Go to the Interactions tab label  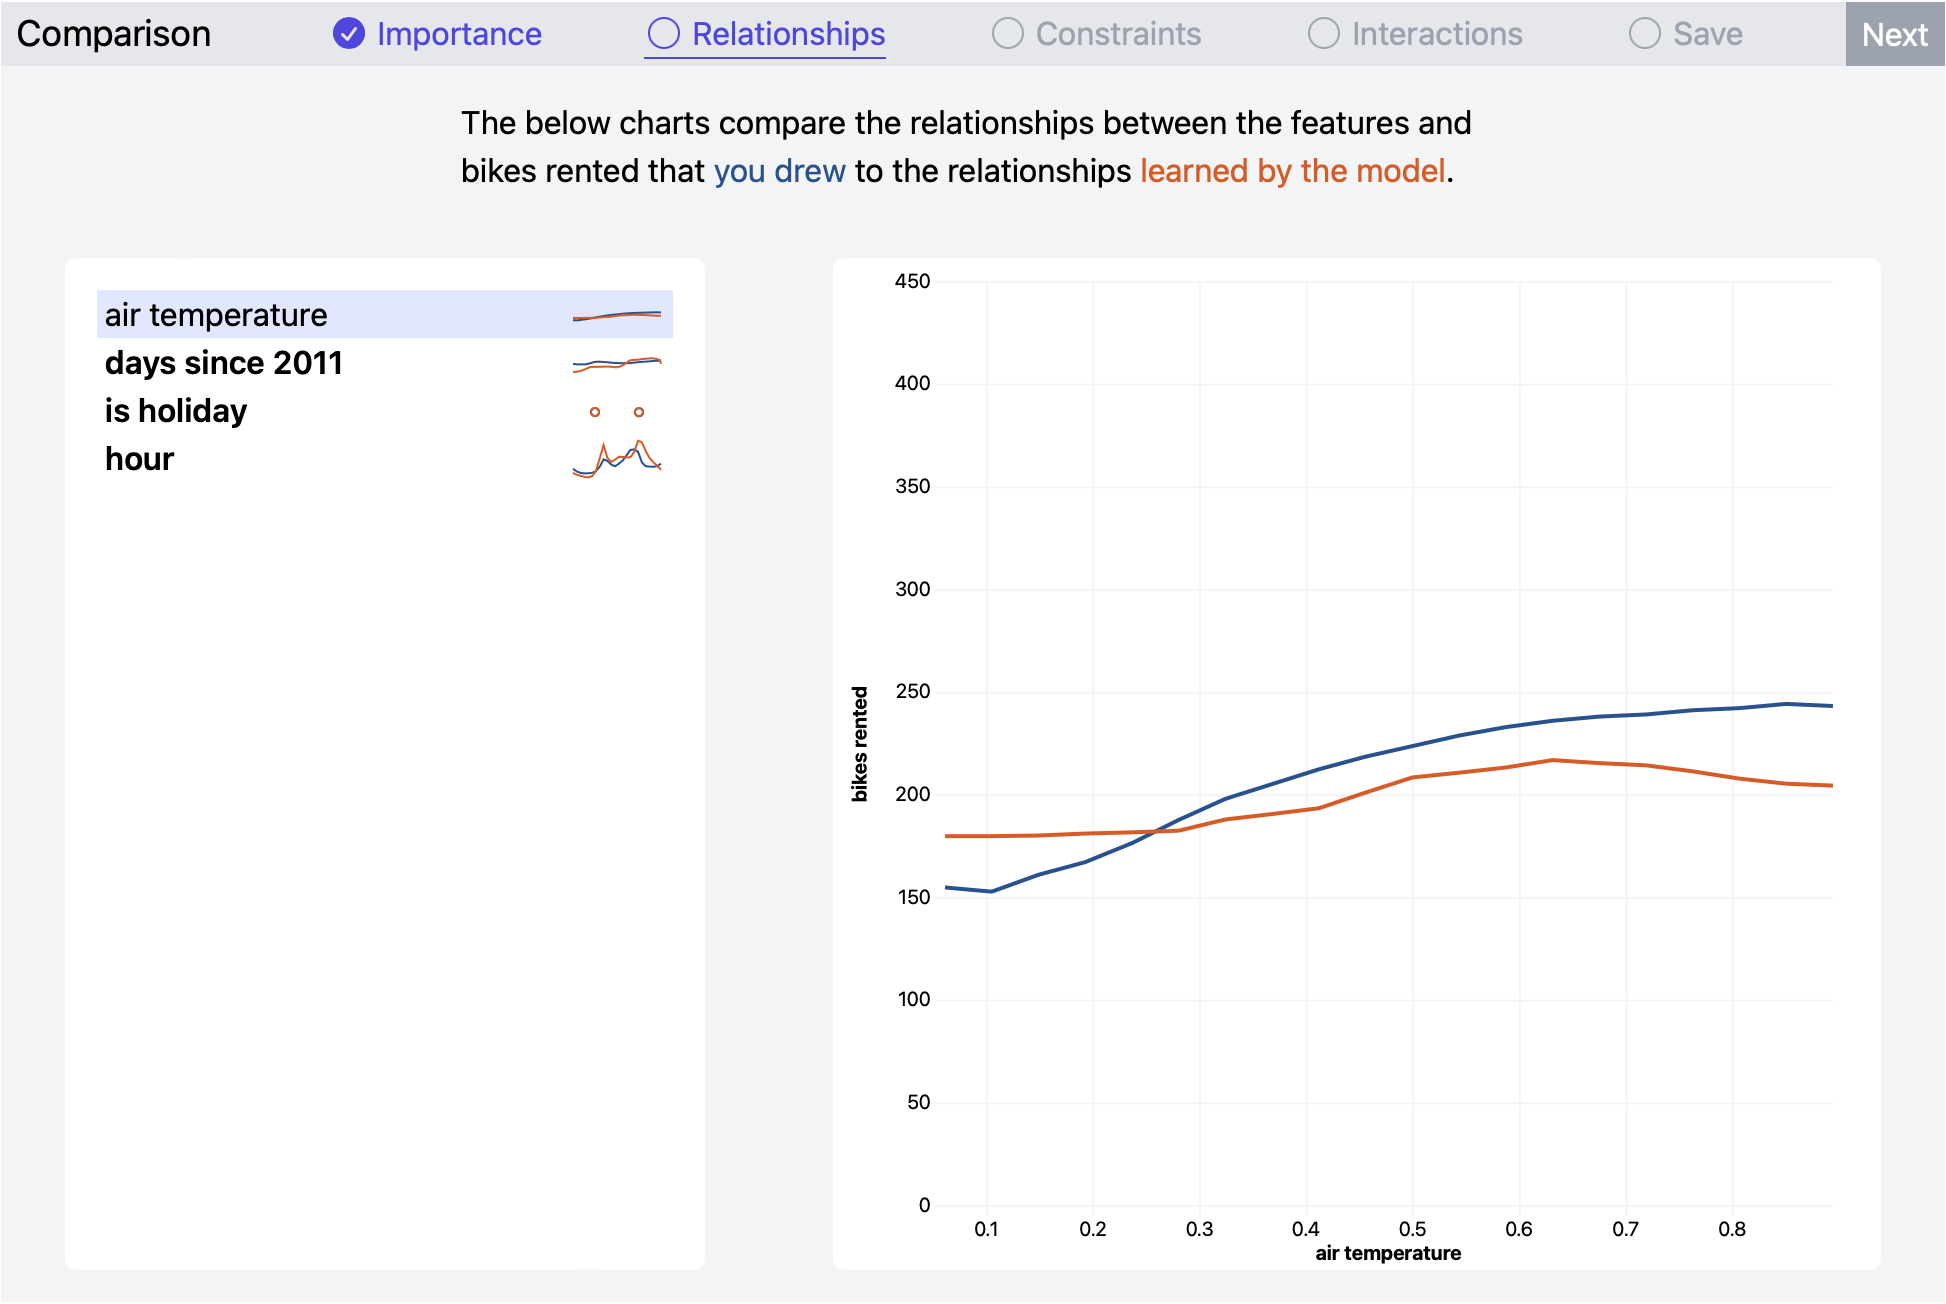pyautogui.click(x=1436, y=34)
